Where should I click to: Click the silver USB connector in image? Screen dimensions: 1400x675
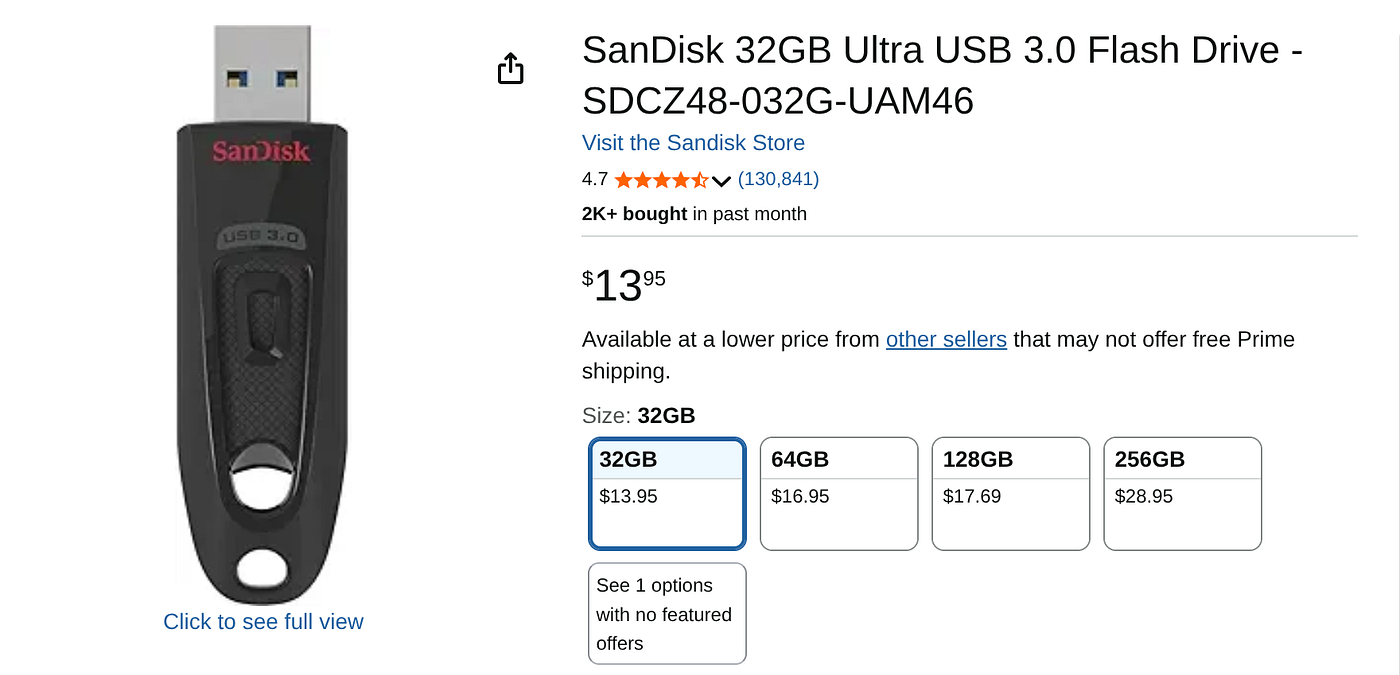tap(263, 76)
